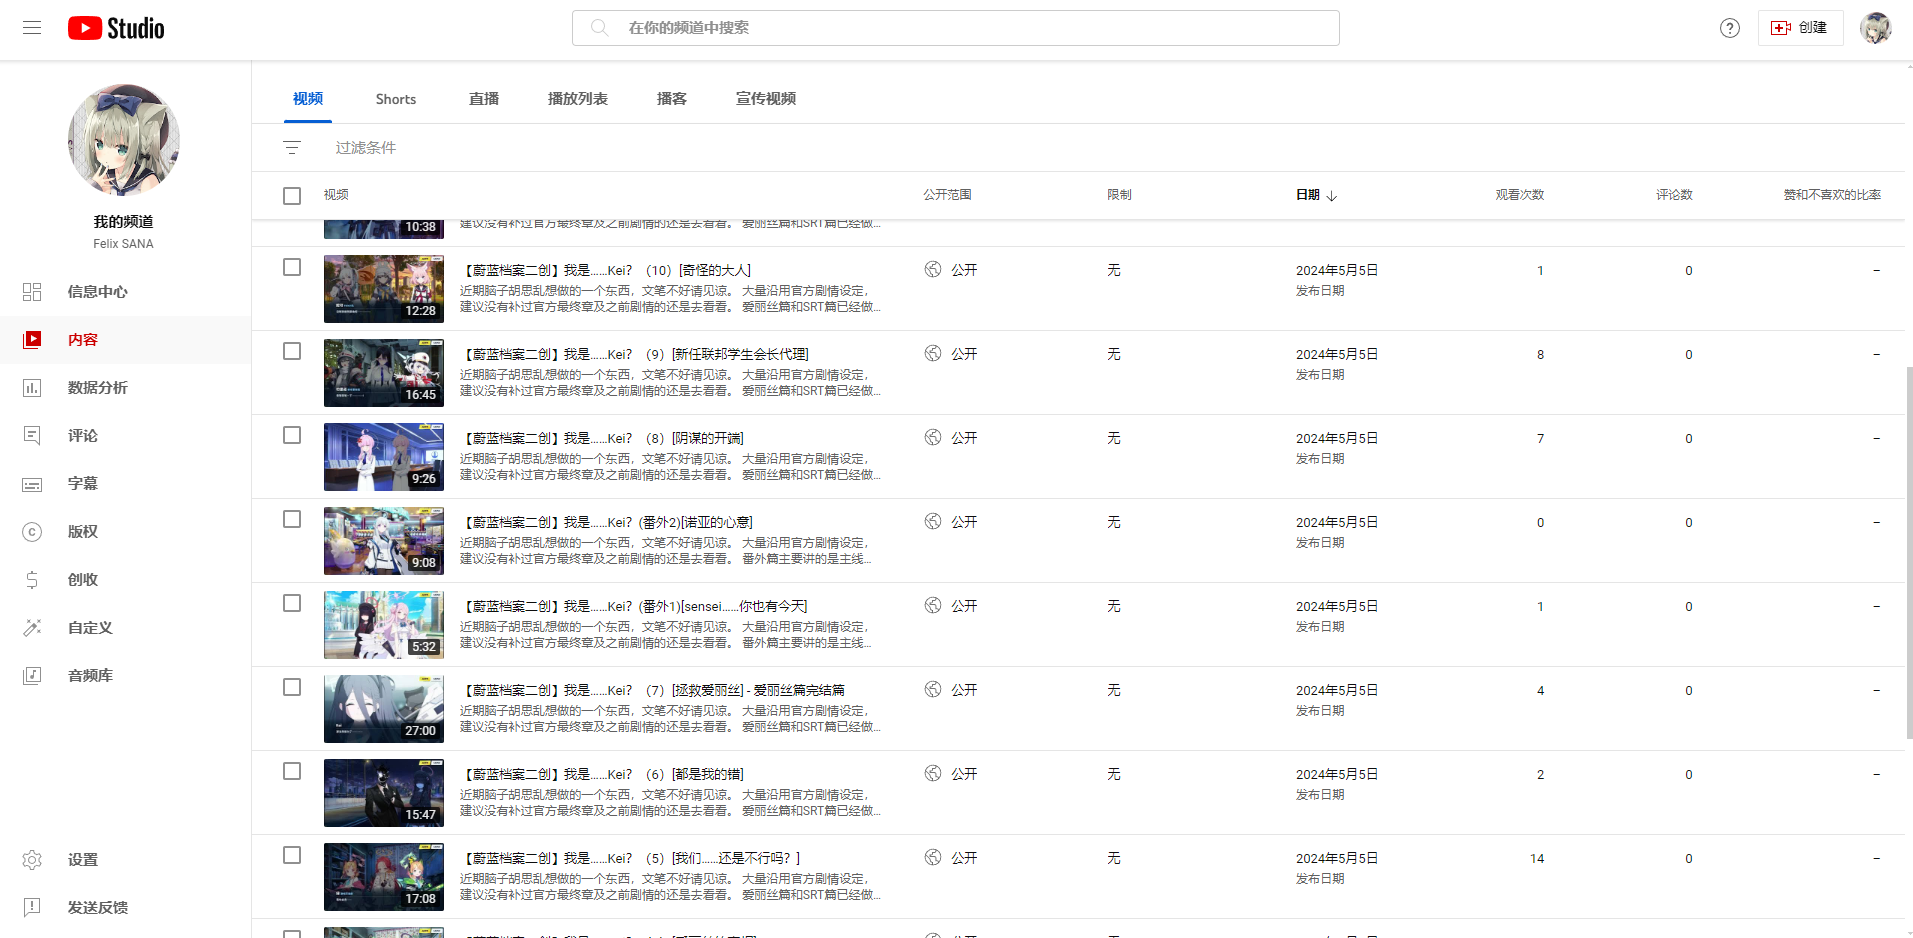
Task: Toggle the select-all videos checkbox
Action: pos(292,196)
